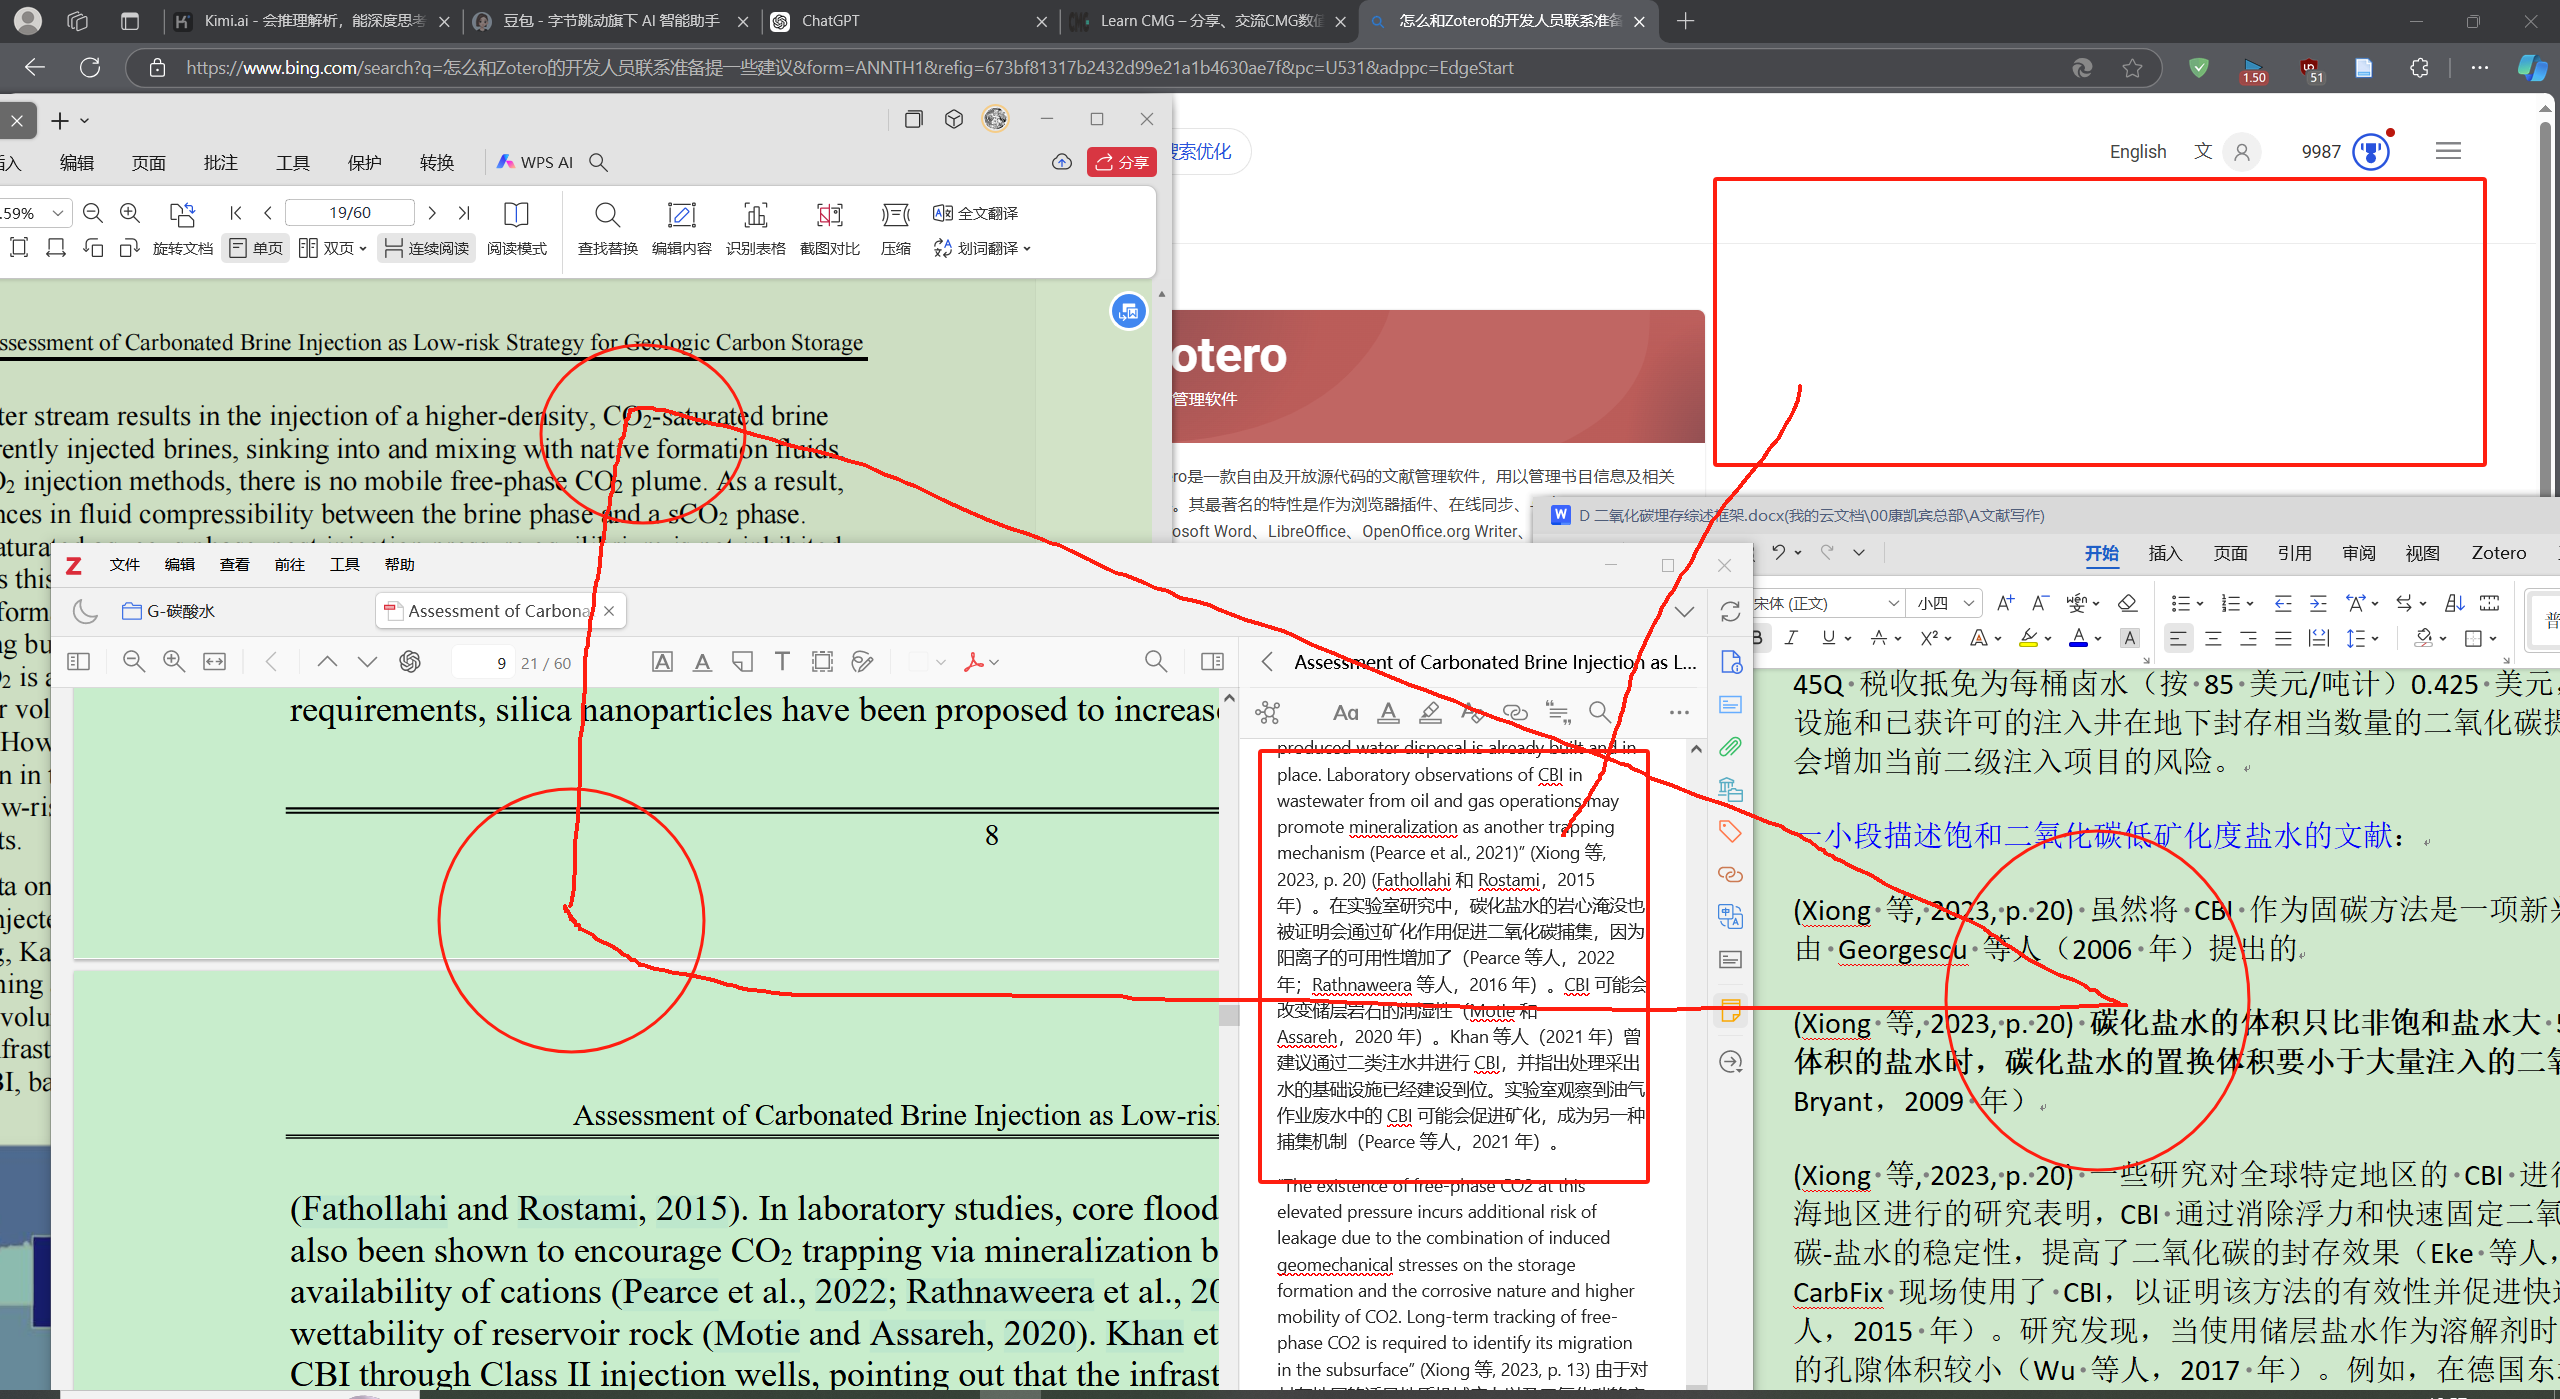Select the underline annotation tool in Zotero

tap(702, 662)
